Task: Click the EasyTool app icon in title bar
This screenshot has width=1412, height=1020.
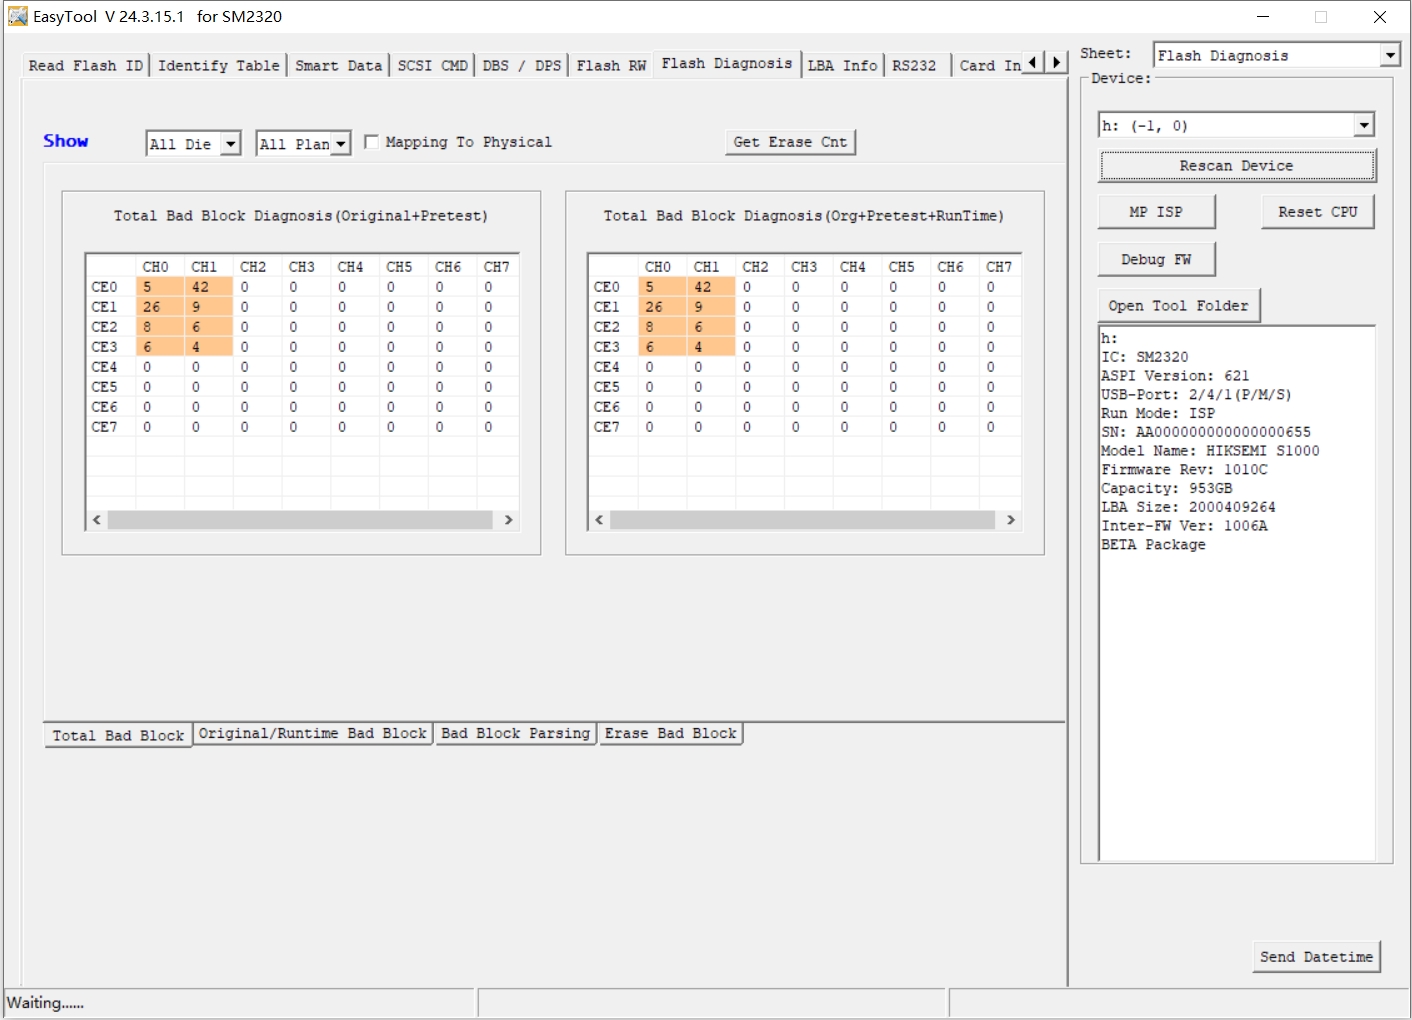Action: tap(17, 16)
